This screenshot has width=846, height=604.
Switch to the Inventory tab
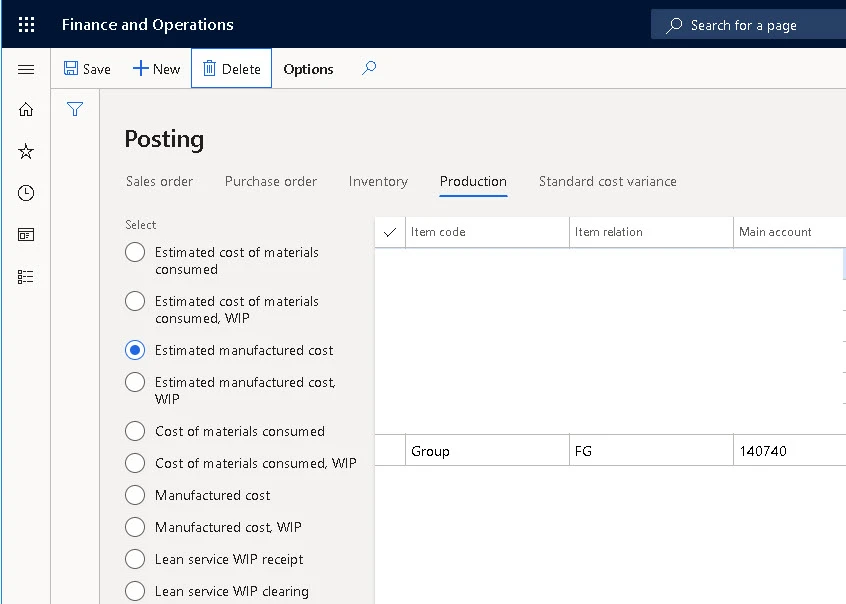pos(378,181)
